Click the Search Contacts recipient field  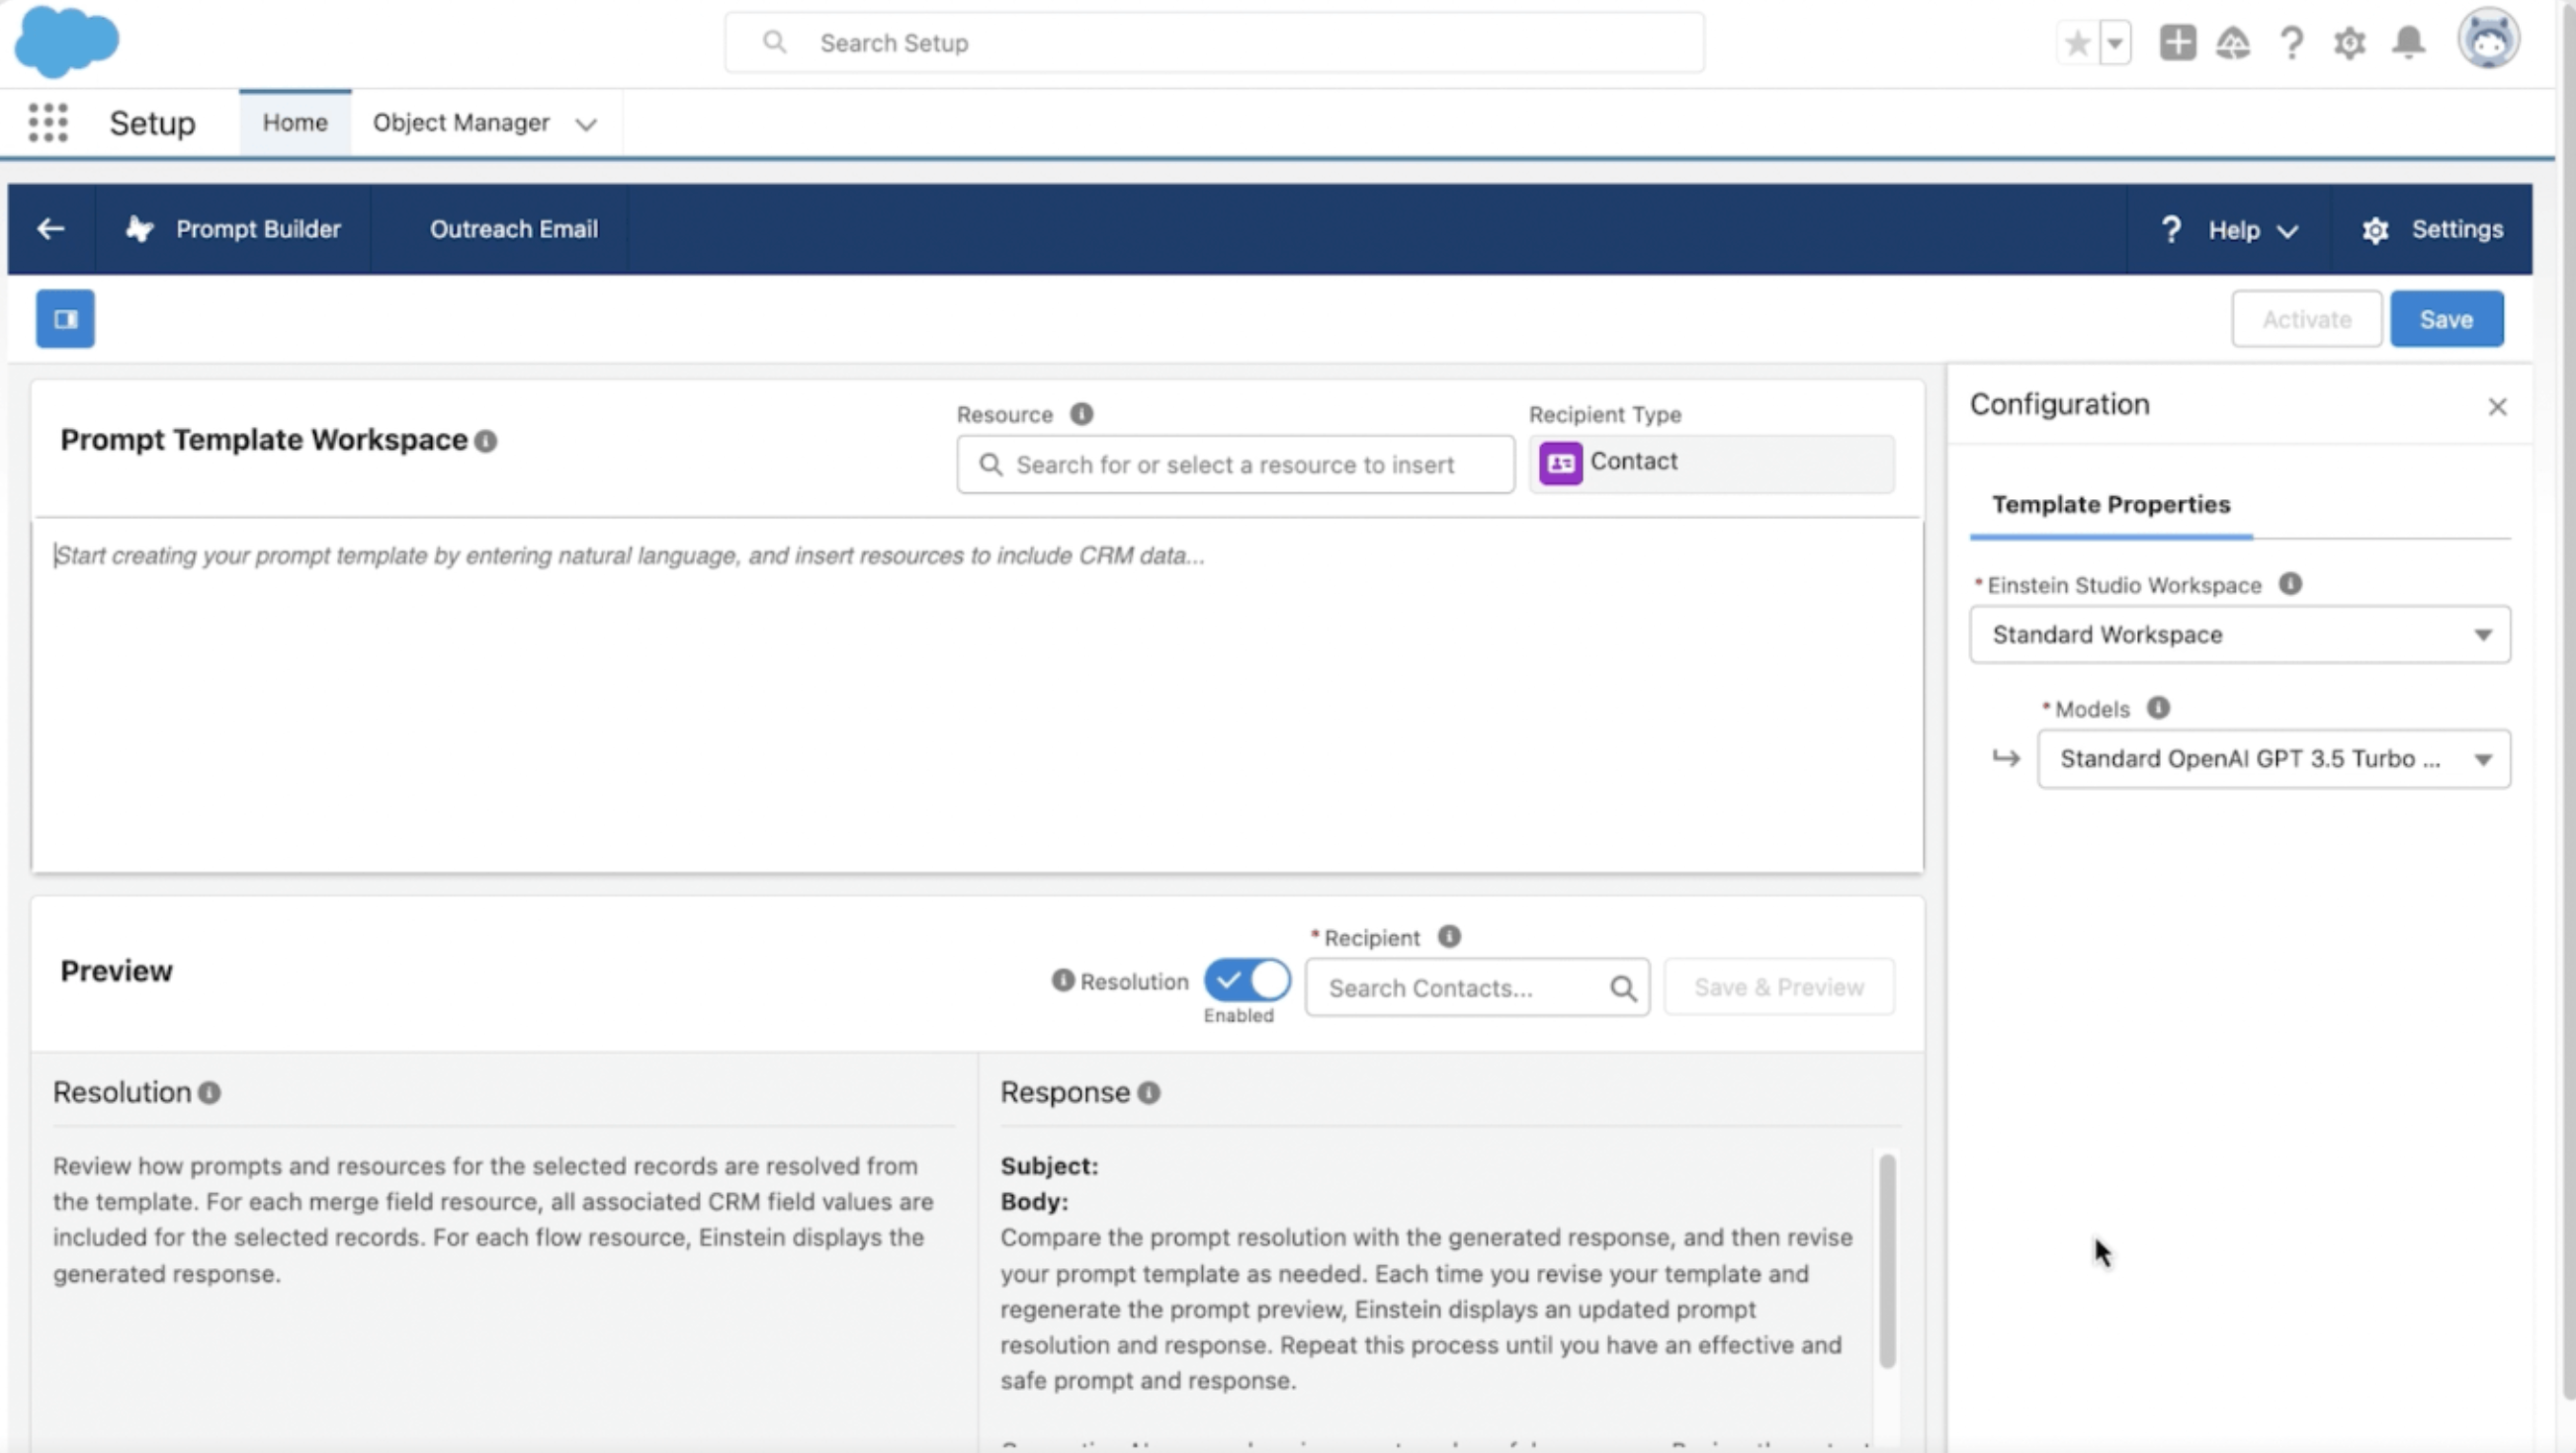1476,988
